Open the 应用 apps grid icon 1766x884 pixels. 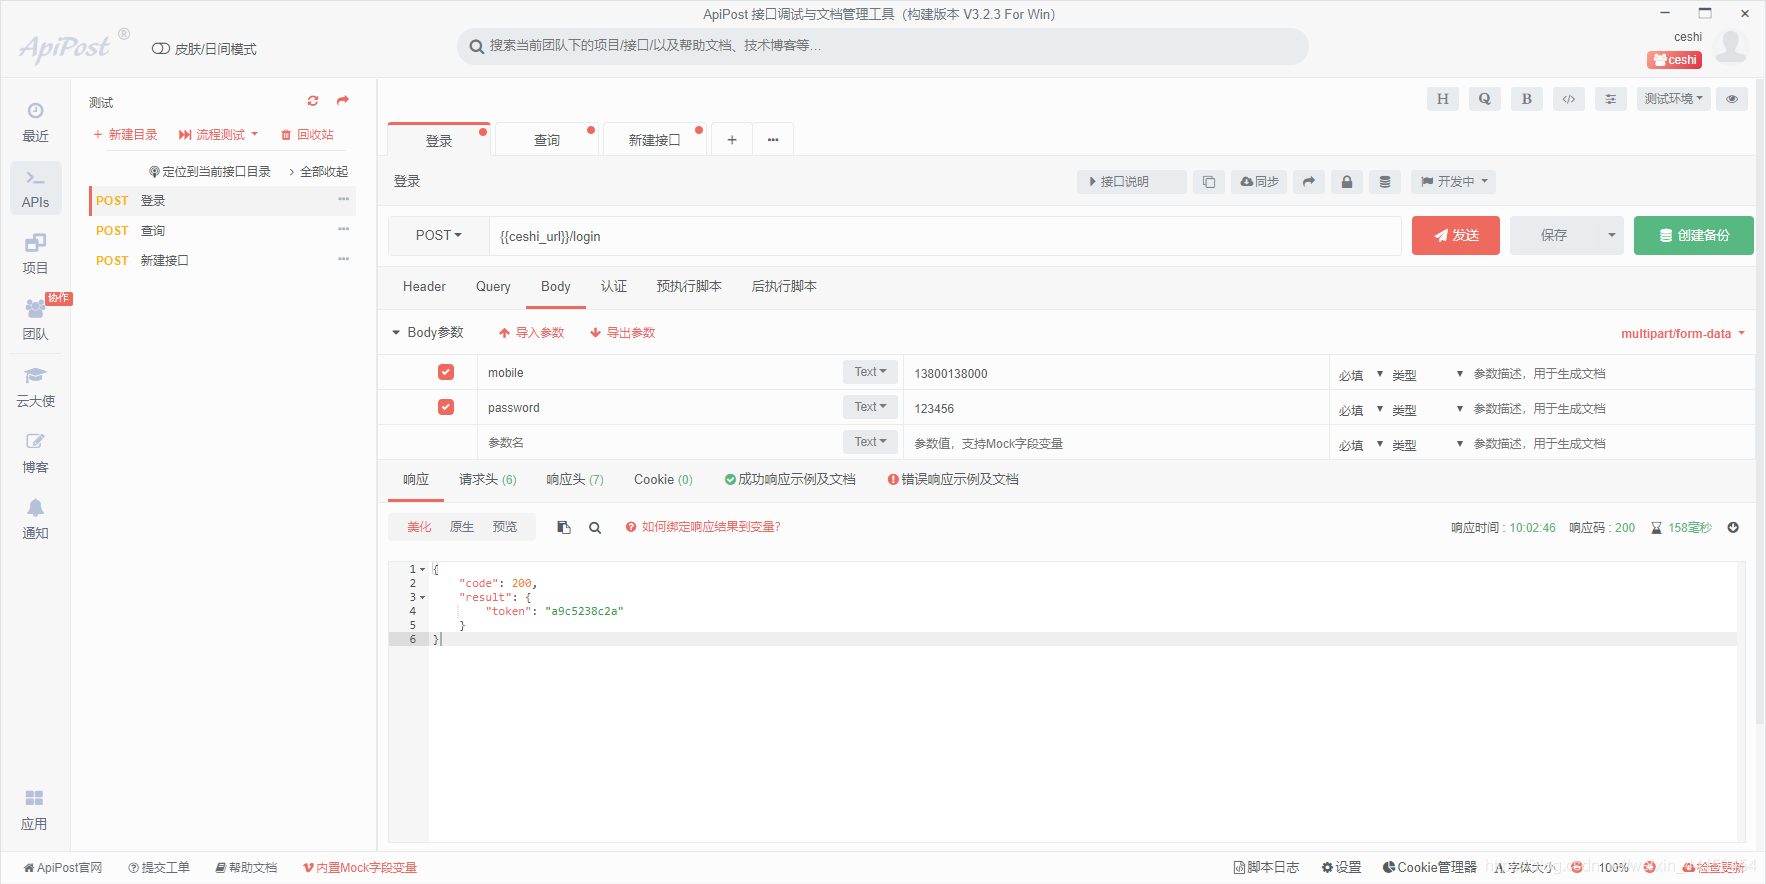[35, 810]
